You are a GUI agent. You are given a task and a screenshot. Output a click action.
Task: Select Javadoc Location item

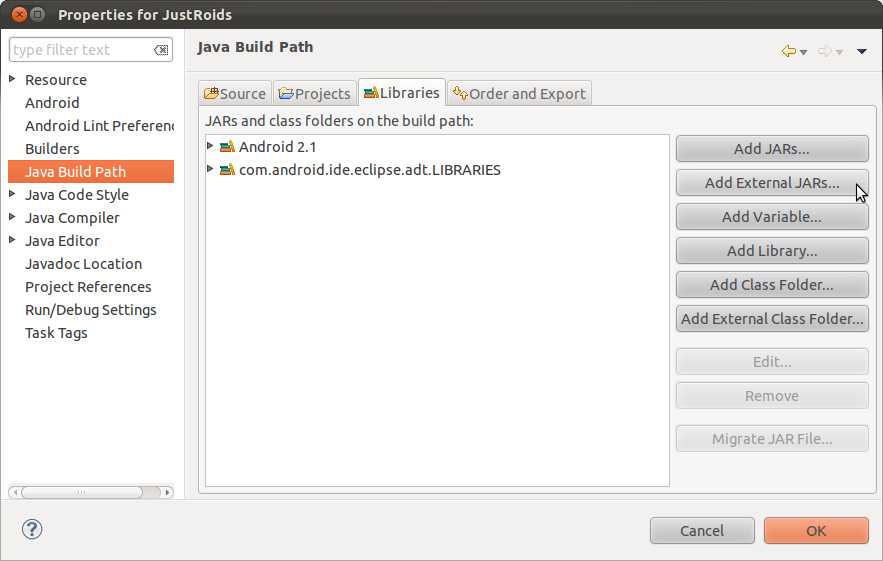83,264
